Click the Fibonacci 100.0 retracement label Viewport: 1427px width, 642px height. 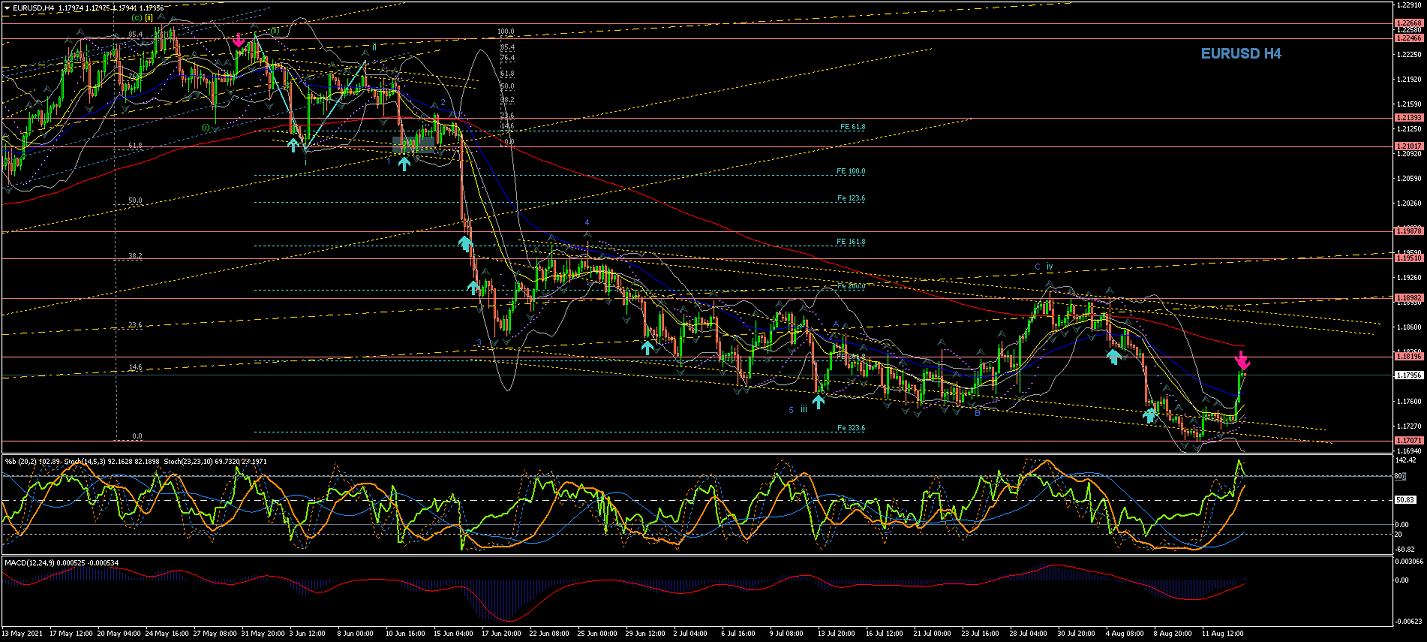coord(506,32)
